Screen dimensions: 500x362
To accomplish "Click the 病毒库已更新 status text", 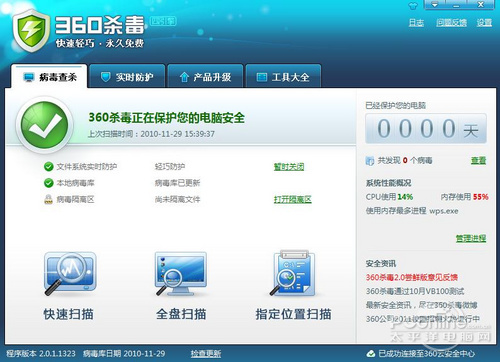I will click(x=177, y=183).
